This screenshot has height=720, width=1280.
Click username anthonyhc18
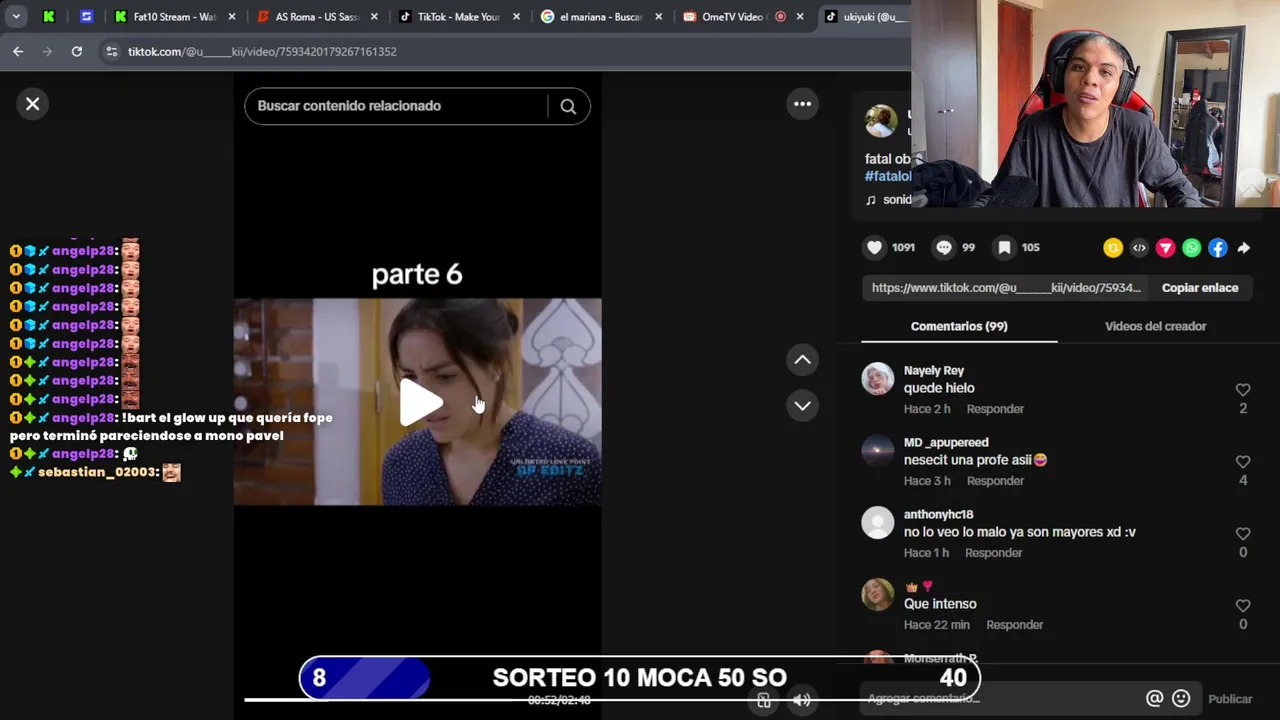[938, 515]
